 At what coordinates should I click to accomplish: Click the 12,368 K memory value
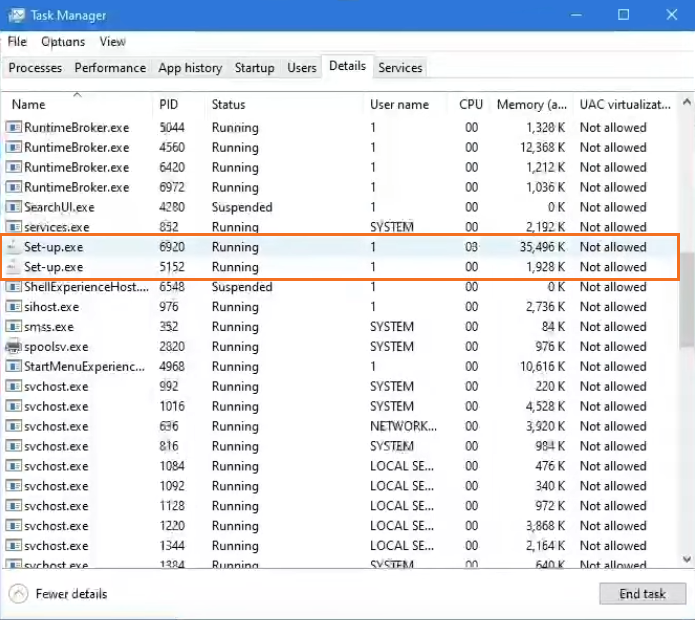click(x=543, y=148)
